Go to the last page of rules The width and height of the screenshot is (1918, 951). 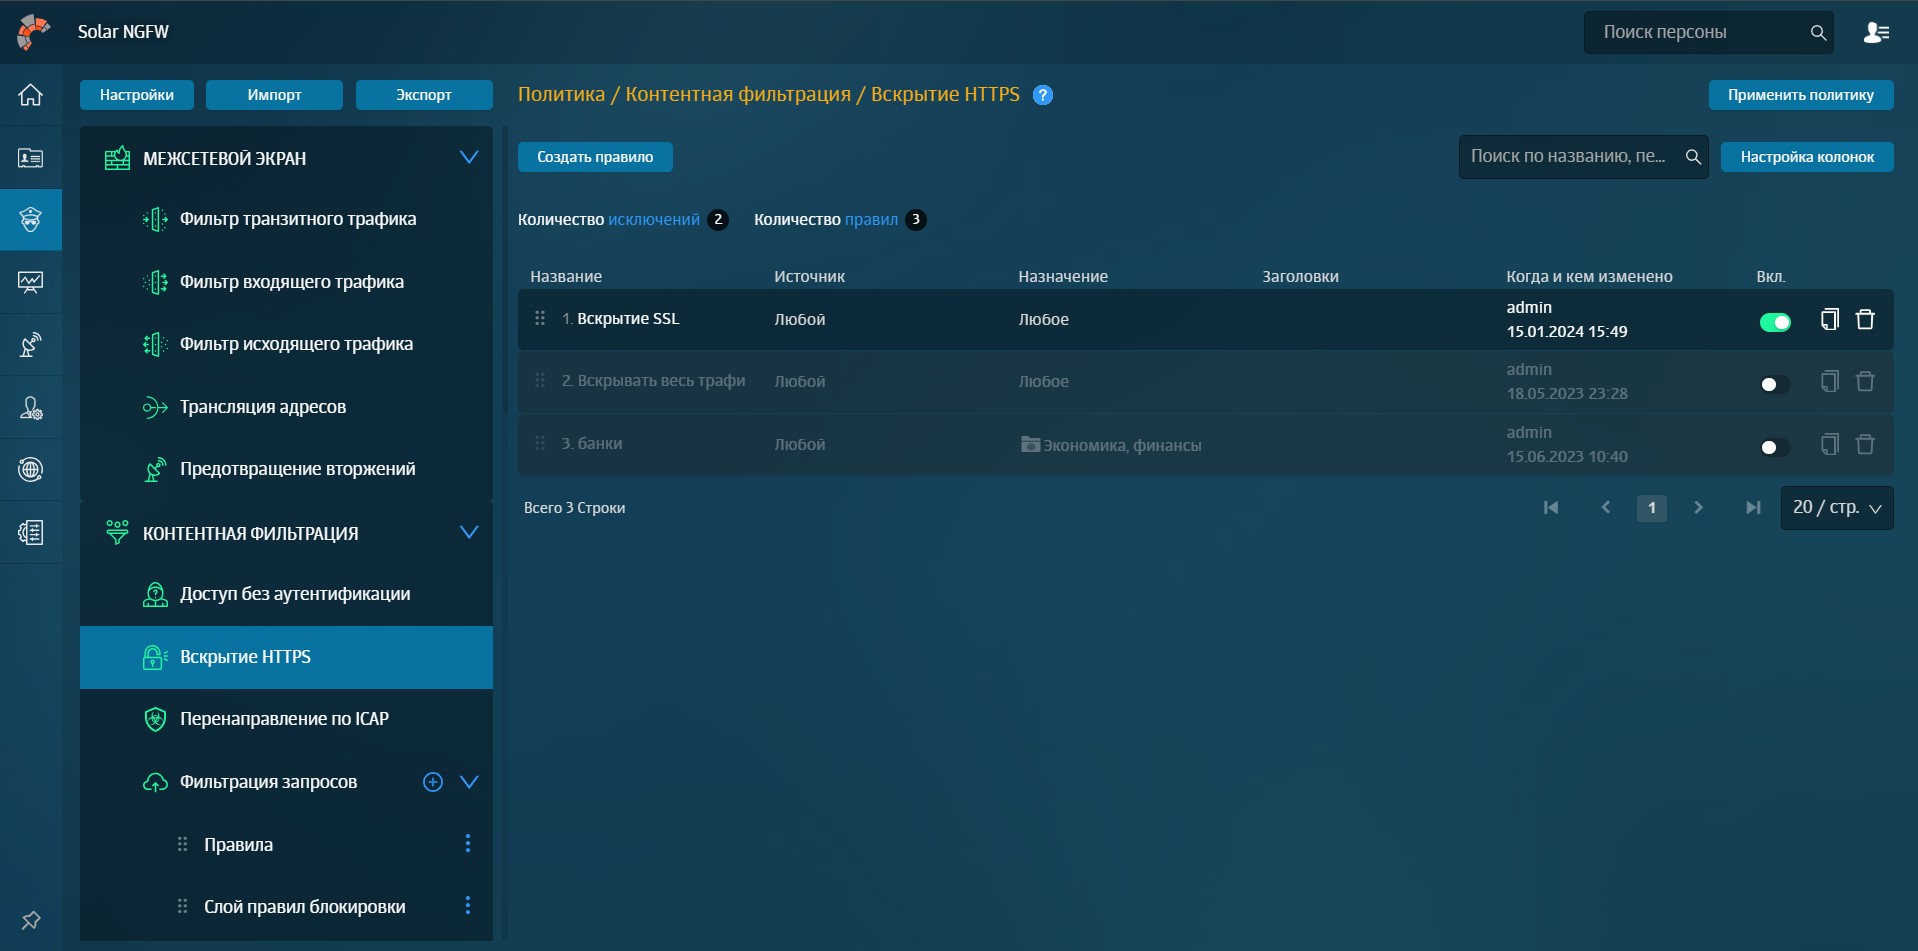[x=1753, y=508]
